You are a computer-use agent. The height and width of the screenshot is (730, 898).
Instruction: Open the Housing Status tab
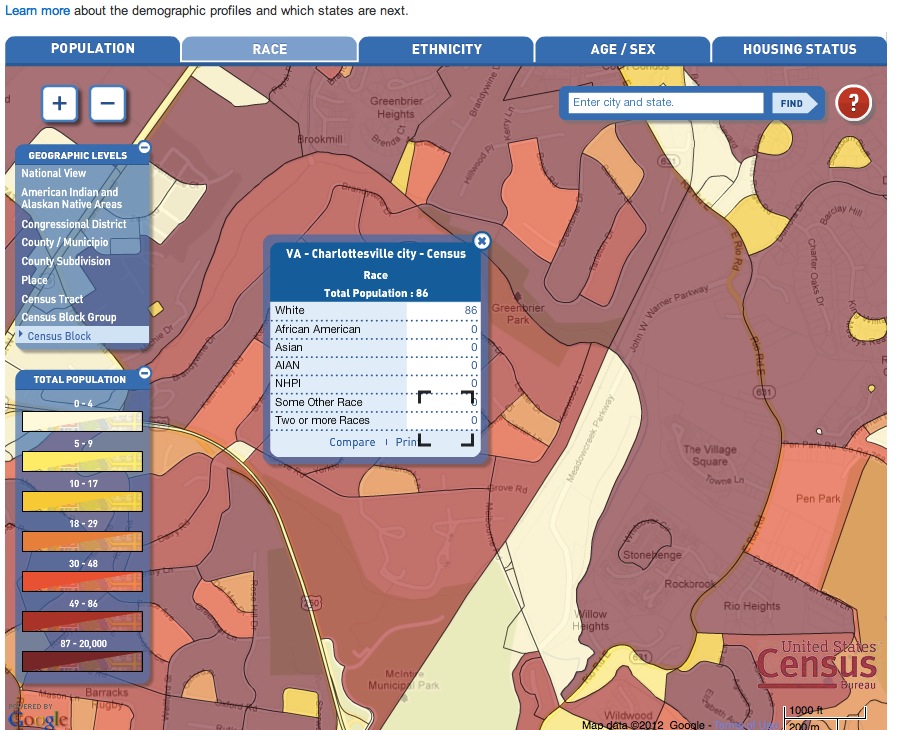[799, 49]
